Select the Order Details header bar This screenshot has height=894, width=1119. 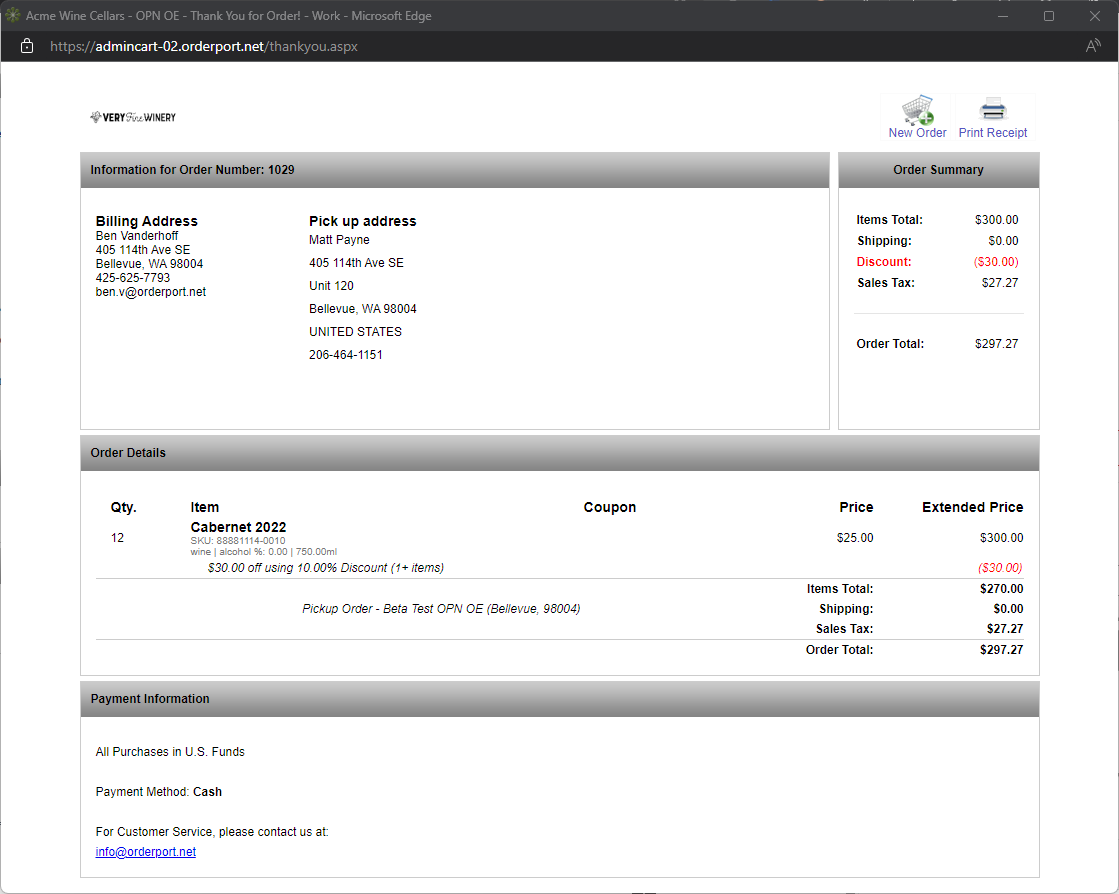pos(128,452)
